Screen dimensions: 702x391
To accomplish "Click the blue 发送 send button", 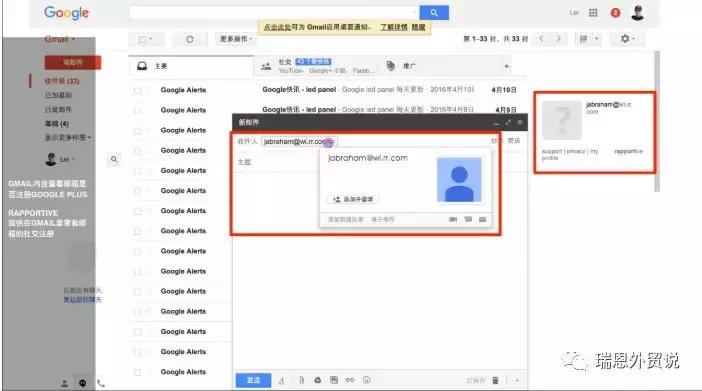I will pyautogui.click(x=253, y=380).
